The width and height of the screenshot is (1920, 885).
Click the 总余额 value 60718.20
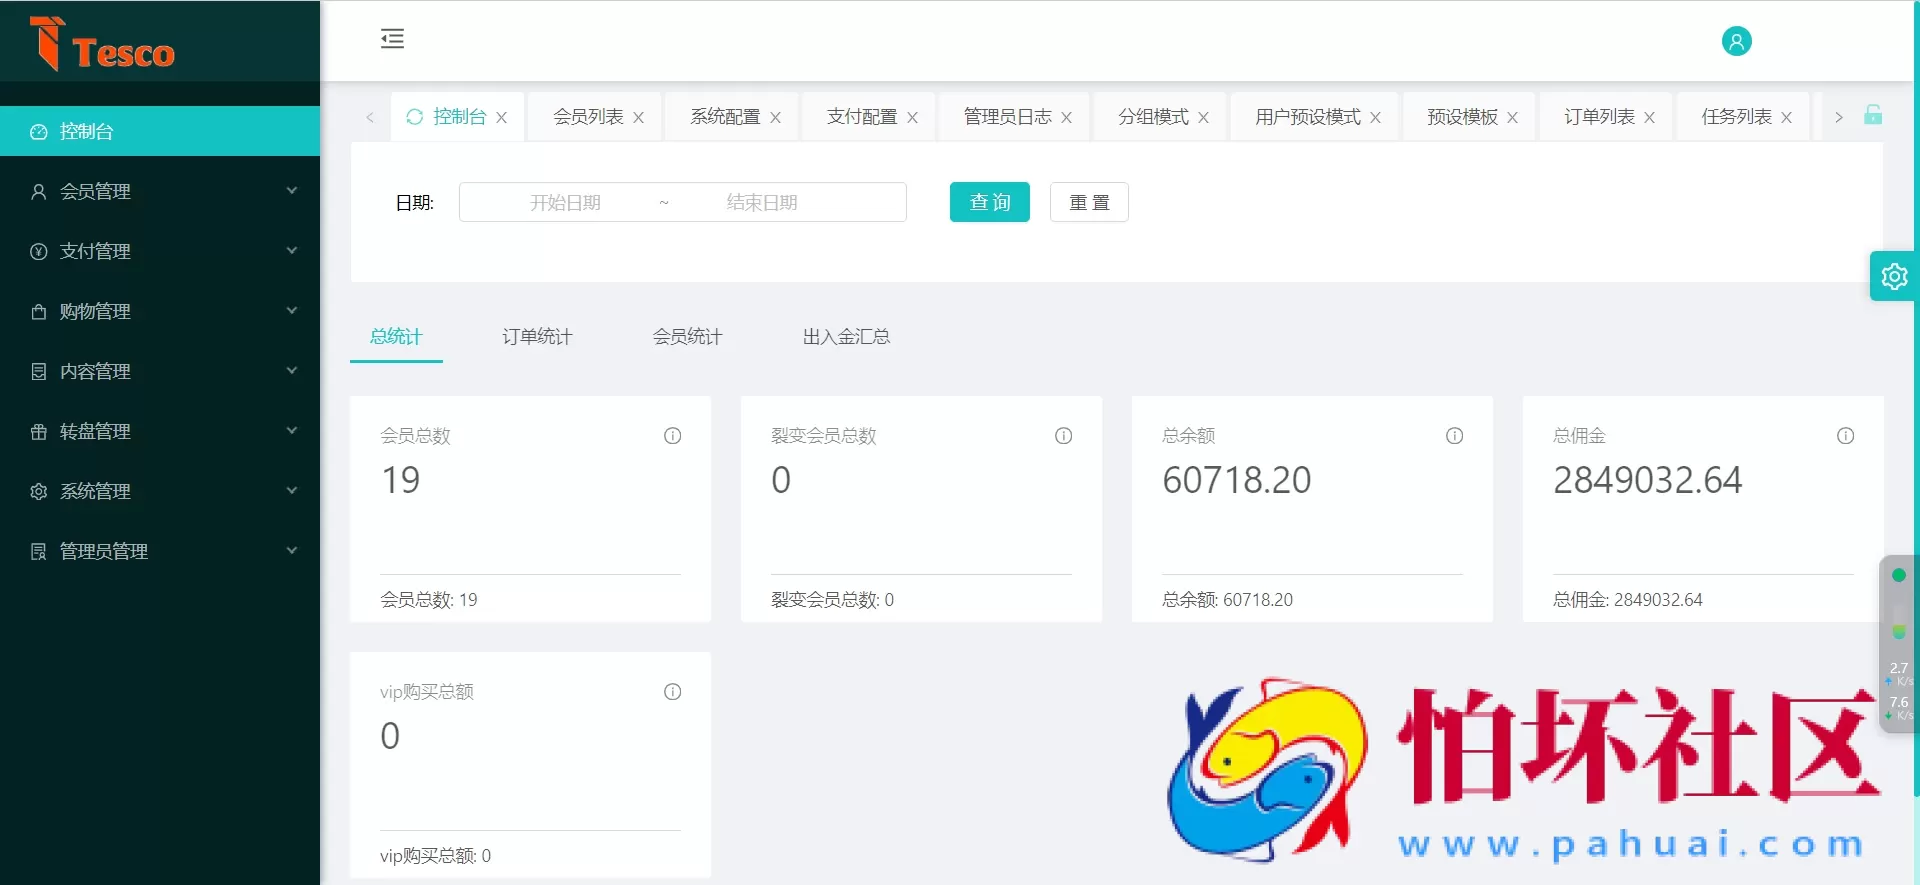coord(1237,480)
